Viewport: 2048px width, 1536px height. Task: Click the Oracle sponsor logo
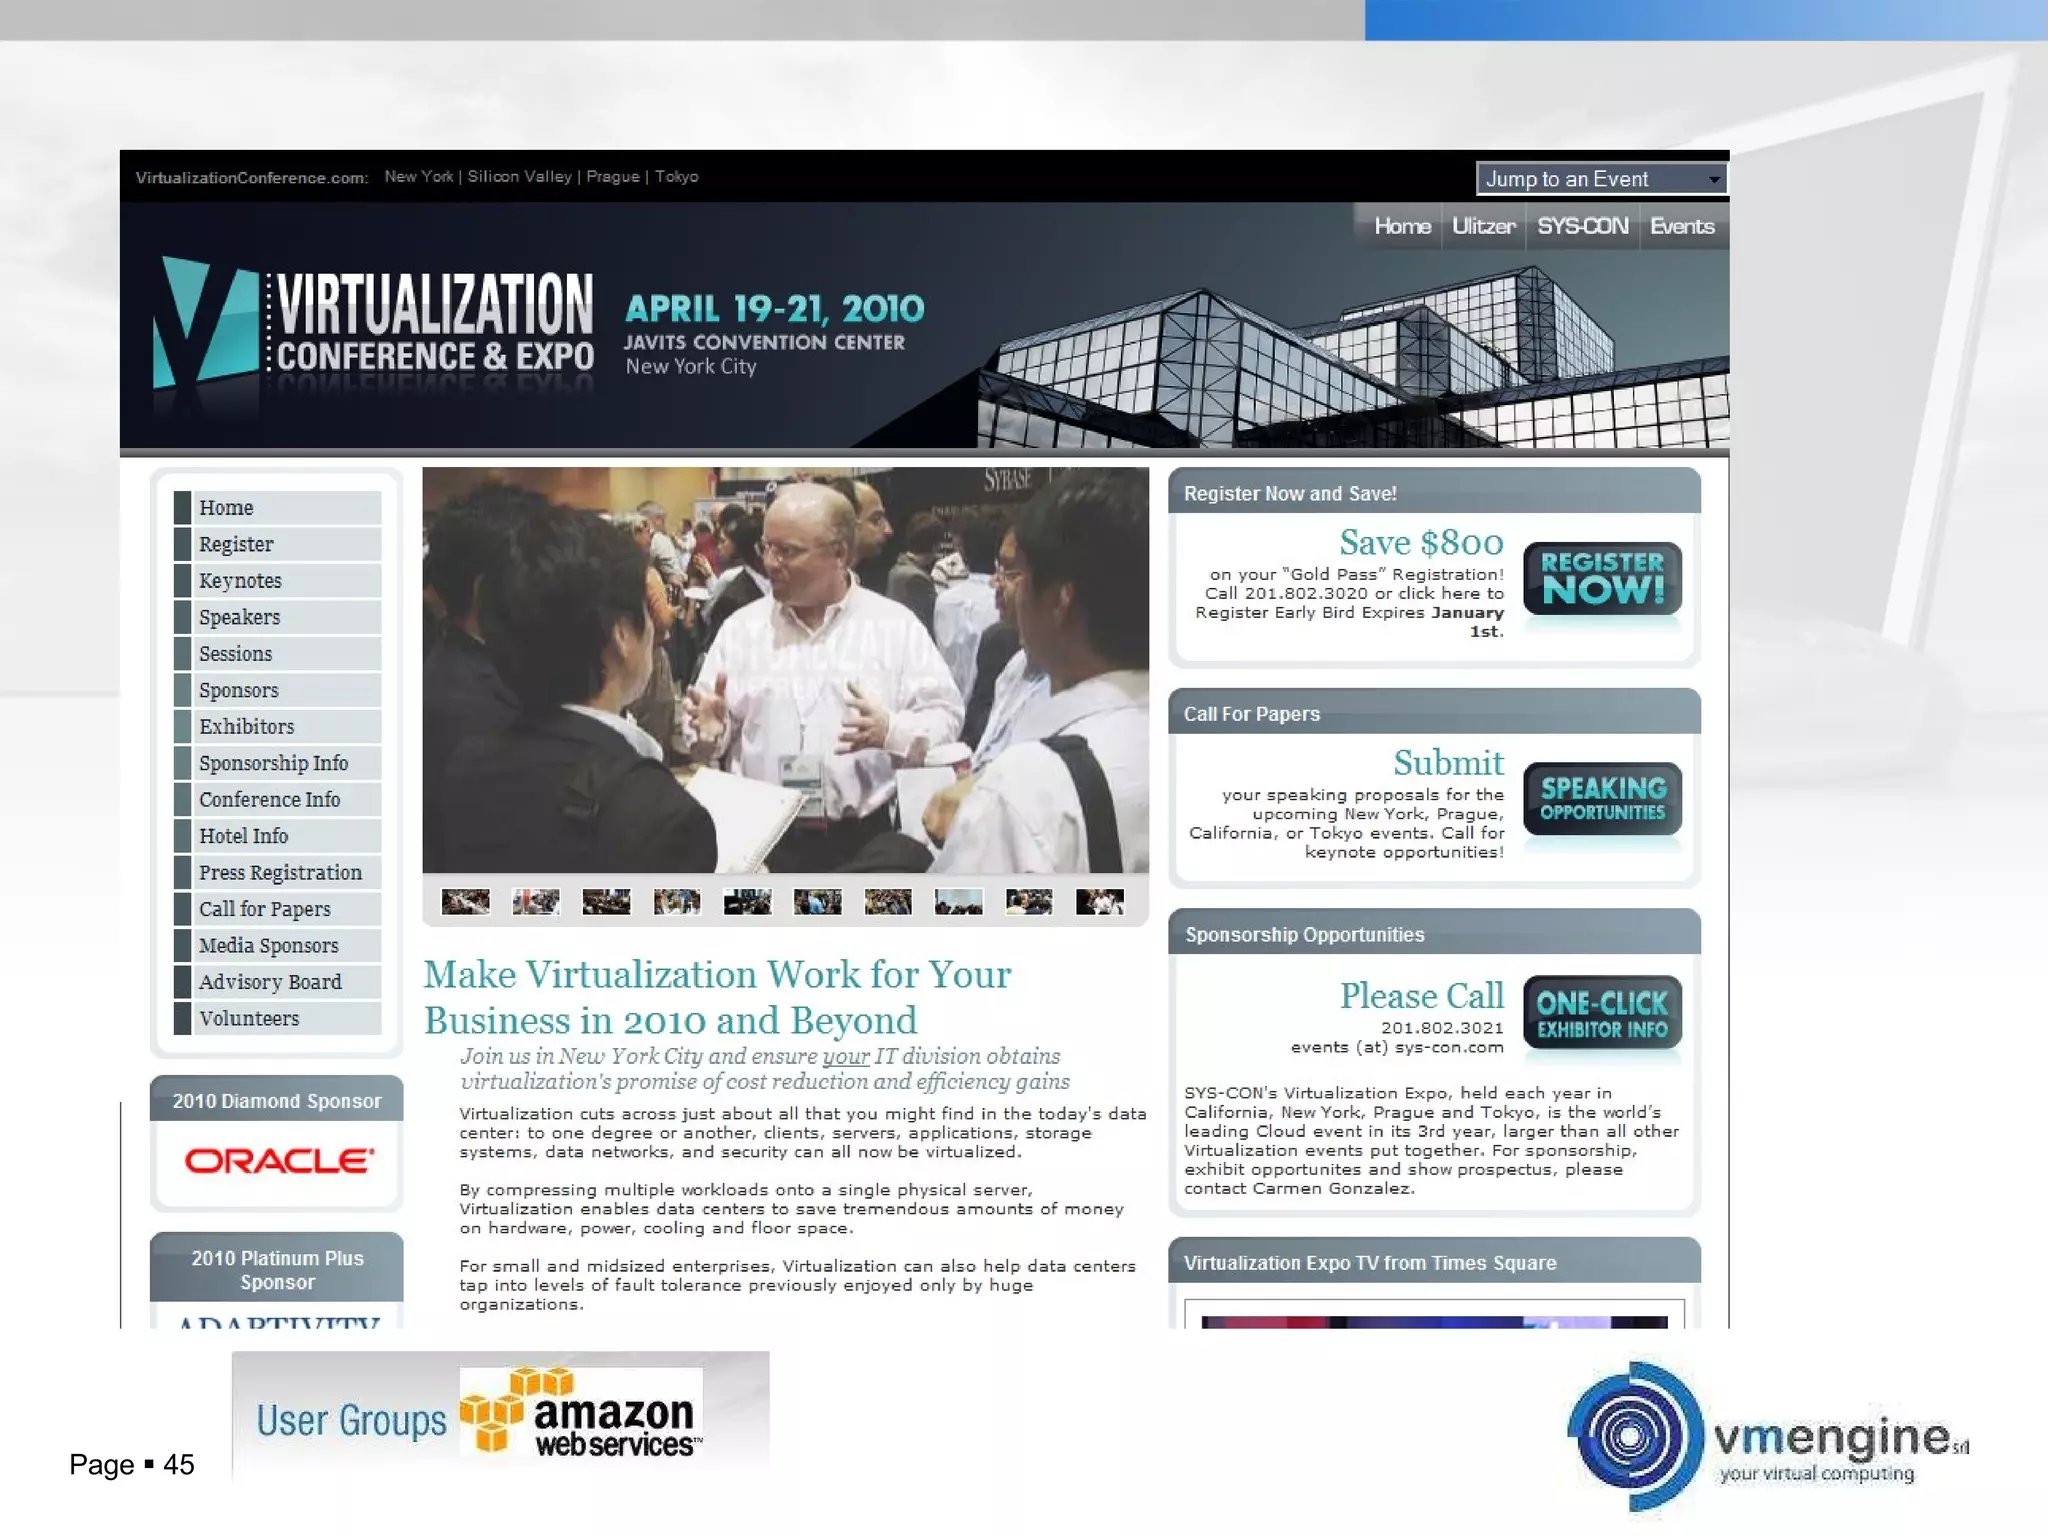(x=279, y=1160)
